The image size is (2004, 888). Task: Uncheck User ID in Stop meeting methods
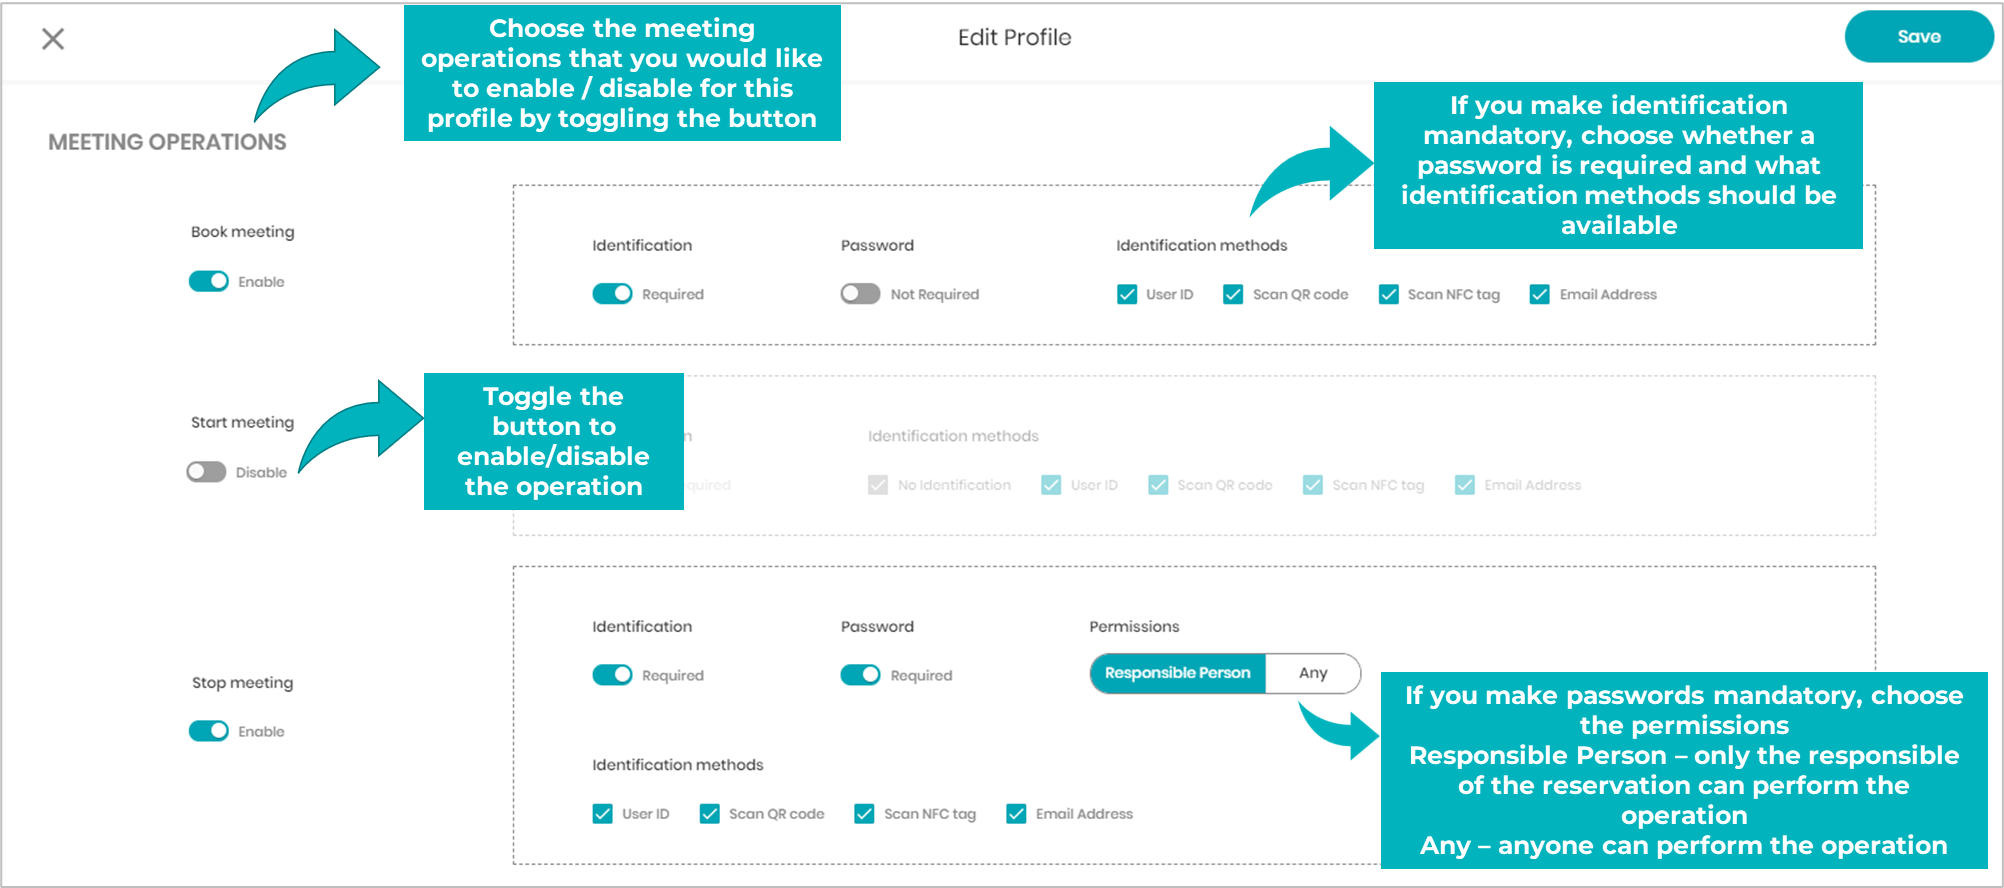pyautogui.click(x=602, y=813)
